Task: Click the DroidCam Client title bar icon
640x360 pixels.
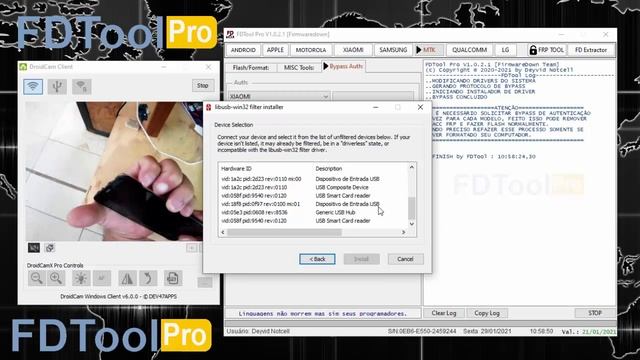Action: (23, 67)
